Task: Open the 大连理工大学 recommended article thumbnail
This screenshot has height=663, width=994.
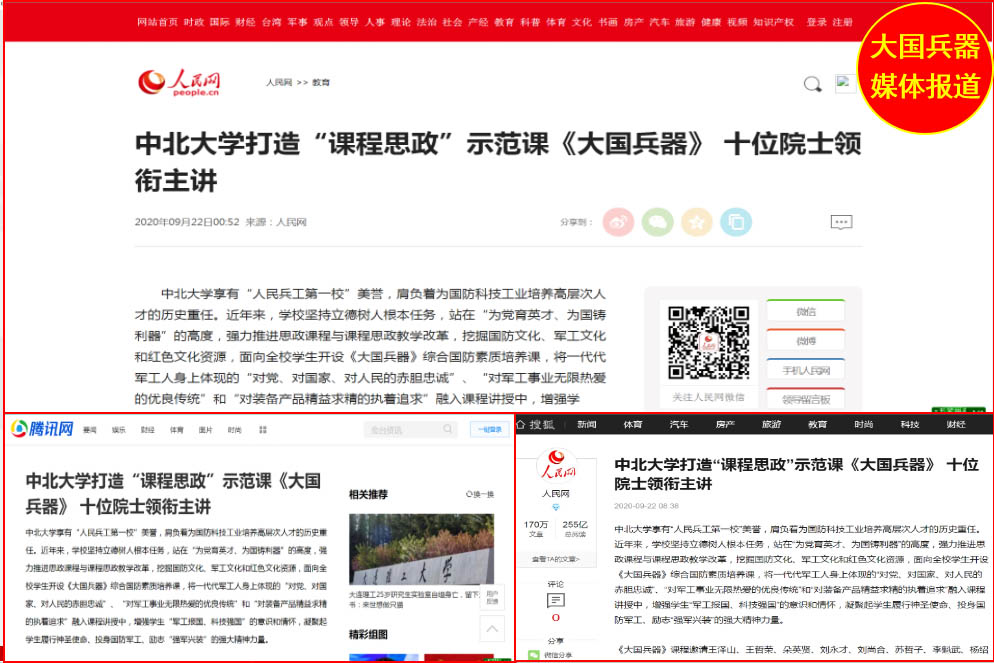Action: click(x=421, y=550)
